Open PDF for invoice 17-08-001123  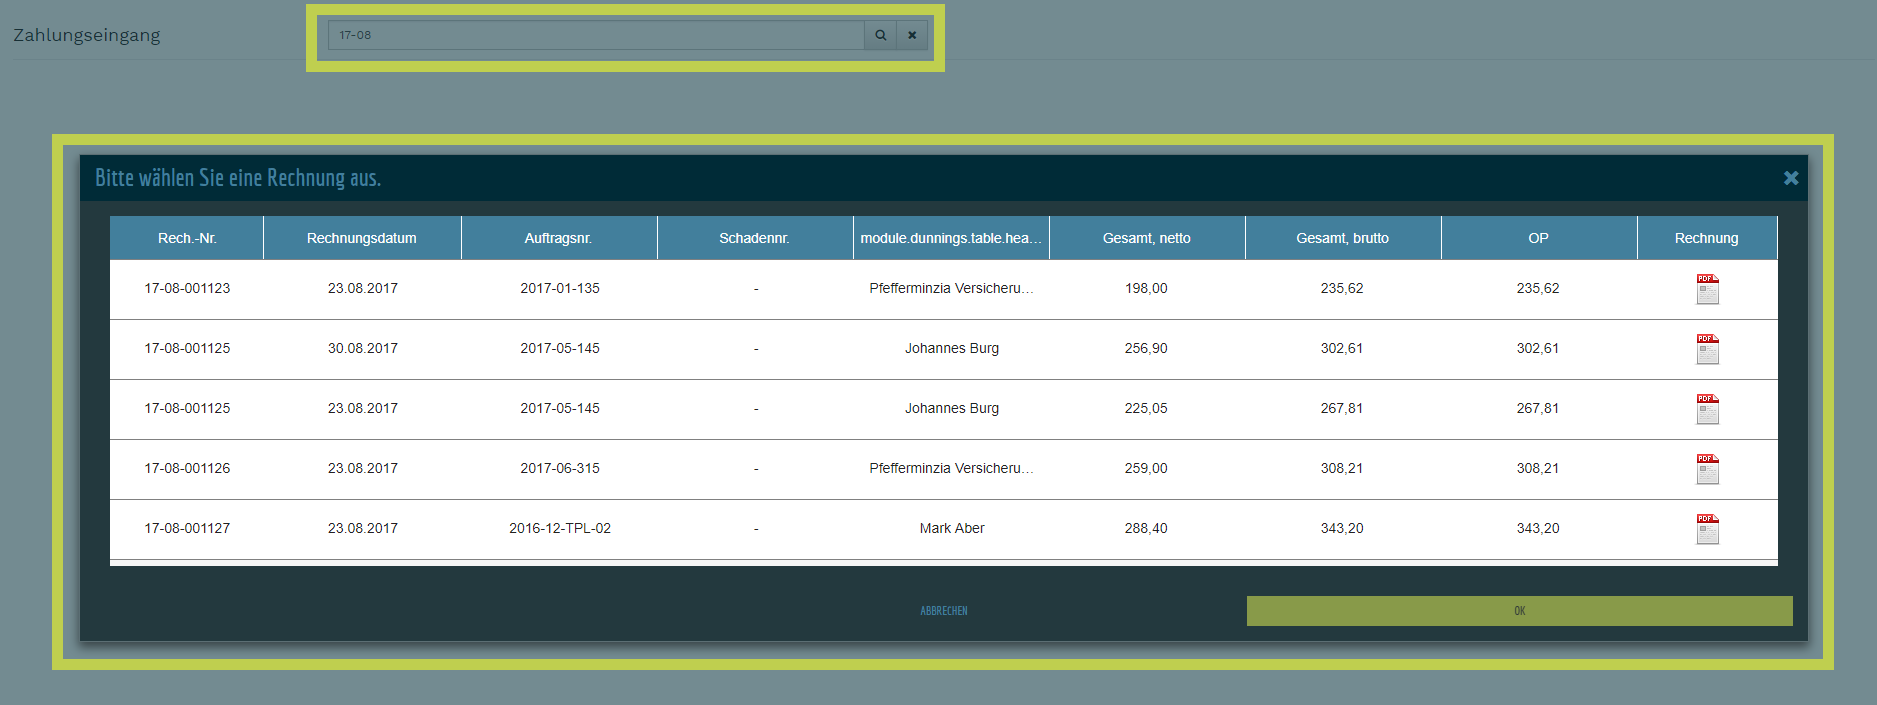[x=1707, y=289]
